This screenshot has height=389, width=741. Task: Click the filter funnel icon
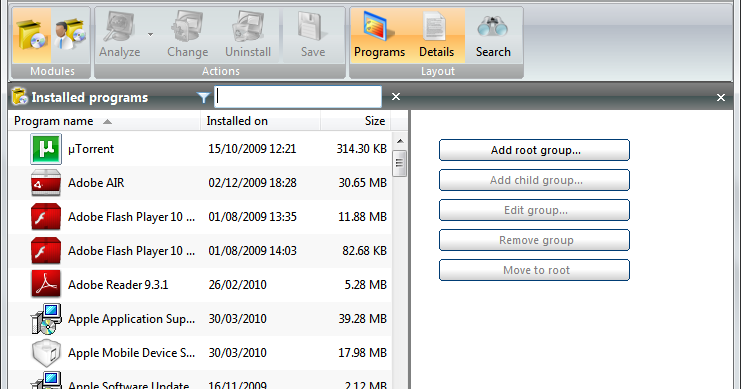(x=203, y=97)
